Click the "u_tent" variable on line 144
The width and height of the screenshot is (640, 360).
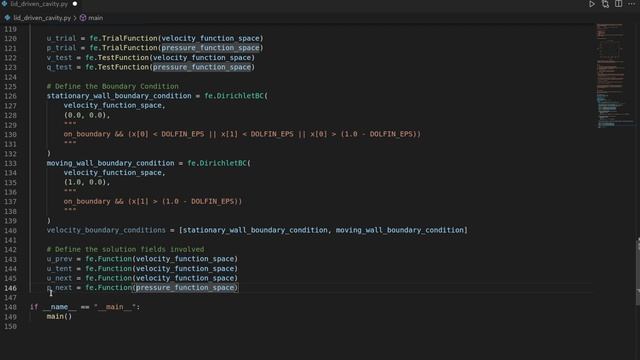[59, 269]
